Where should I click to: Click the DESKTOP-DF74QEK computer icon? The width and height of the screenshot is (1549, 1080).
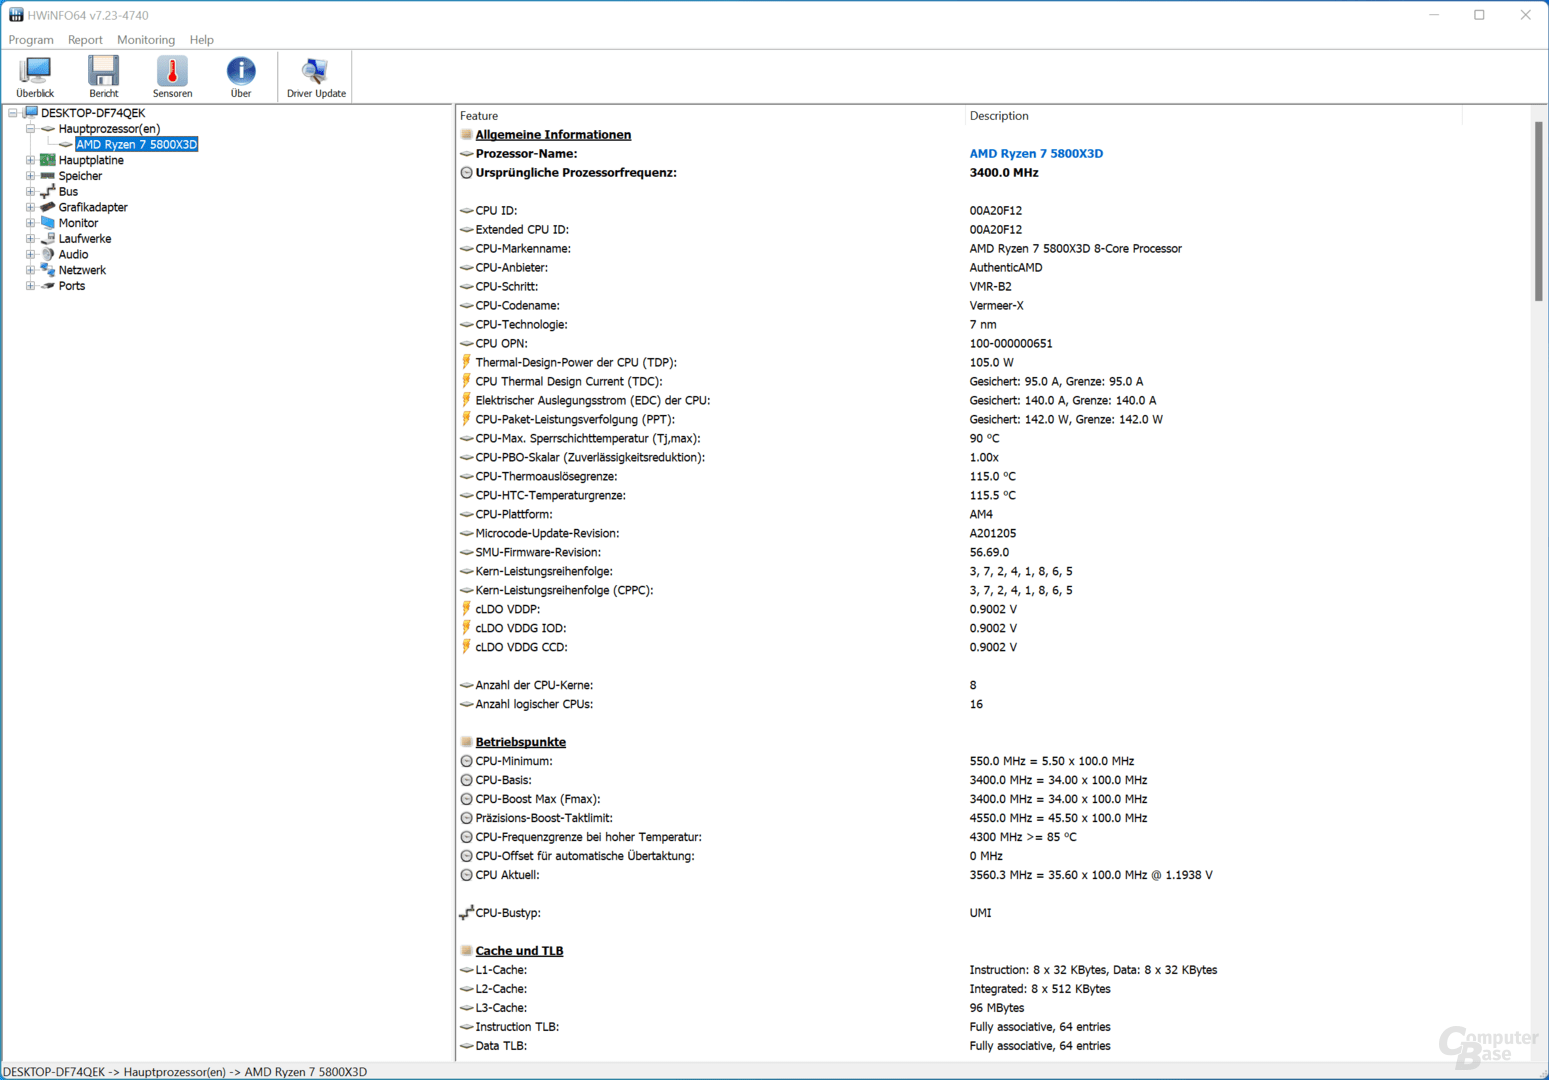30,113
